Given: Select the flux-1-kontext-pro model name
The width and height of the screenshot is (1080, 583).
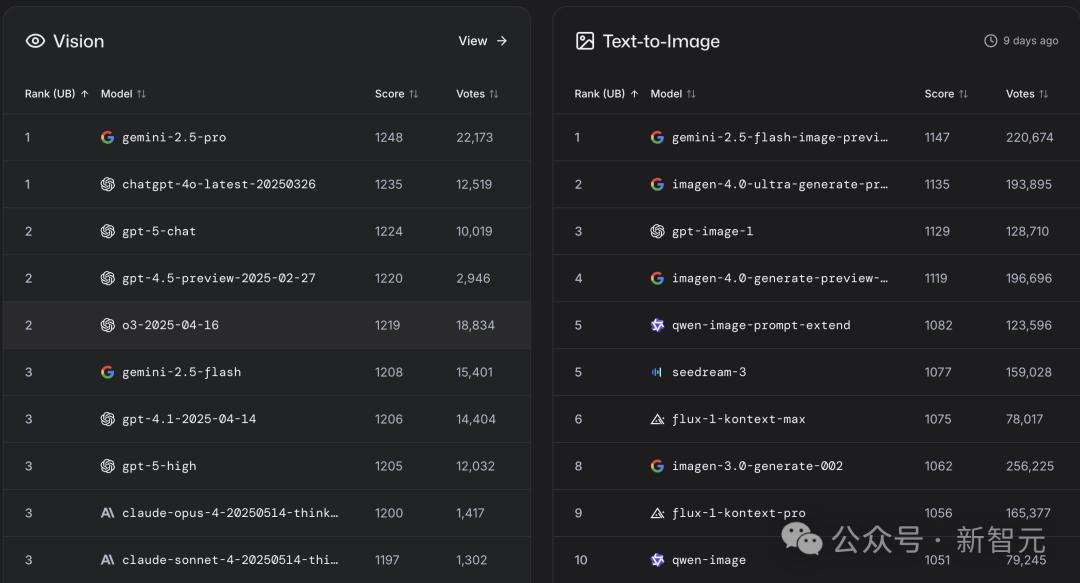Looking at the screenshot, I should (738, 513).
